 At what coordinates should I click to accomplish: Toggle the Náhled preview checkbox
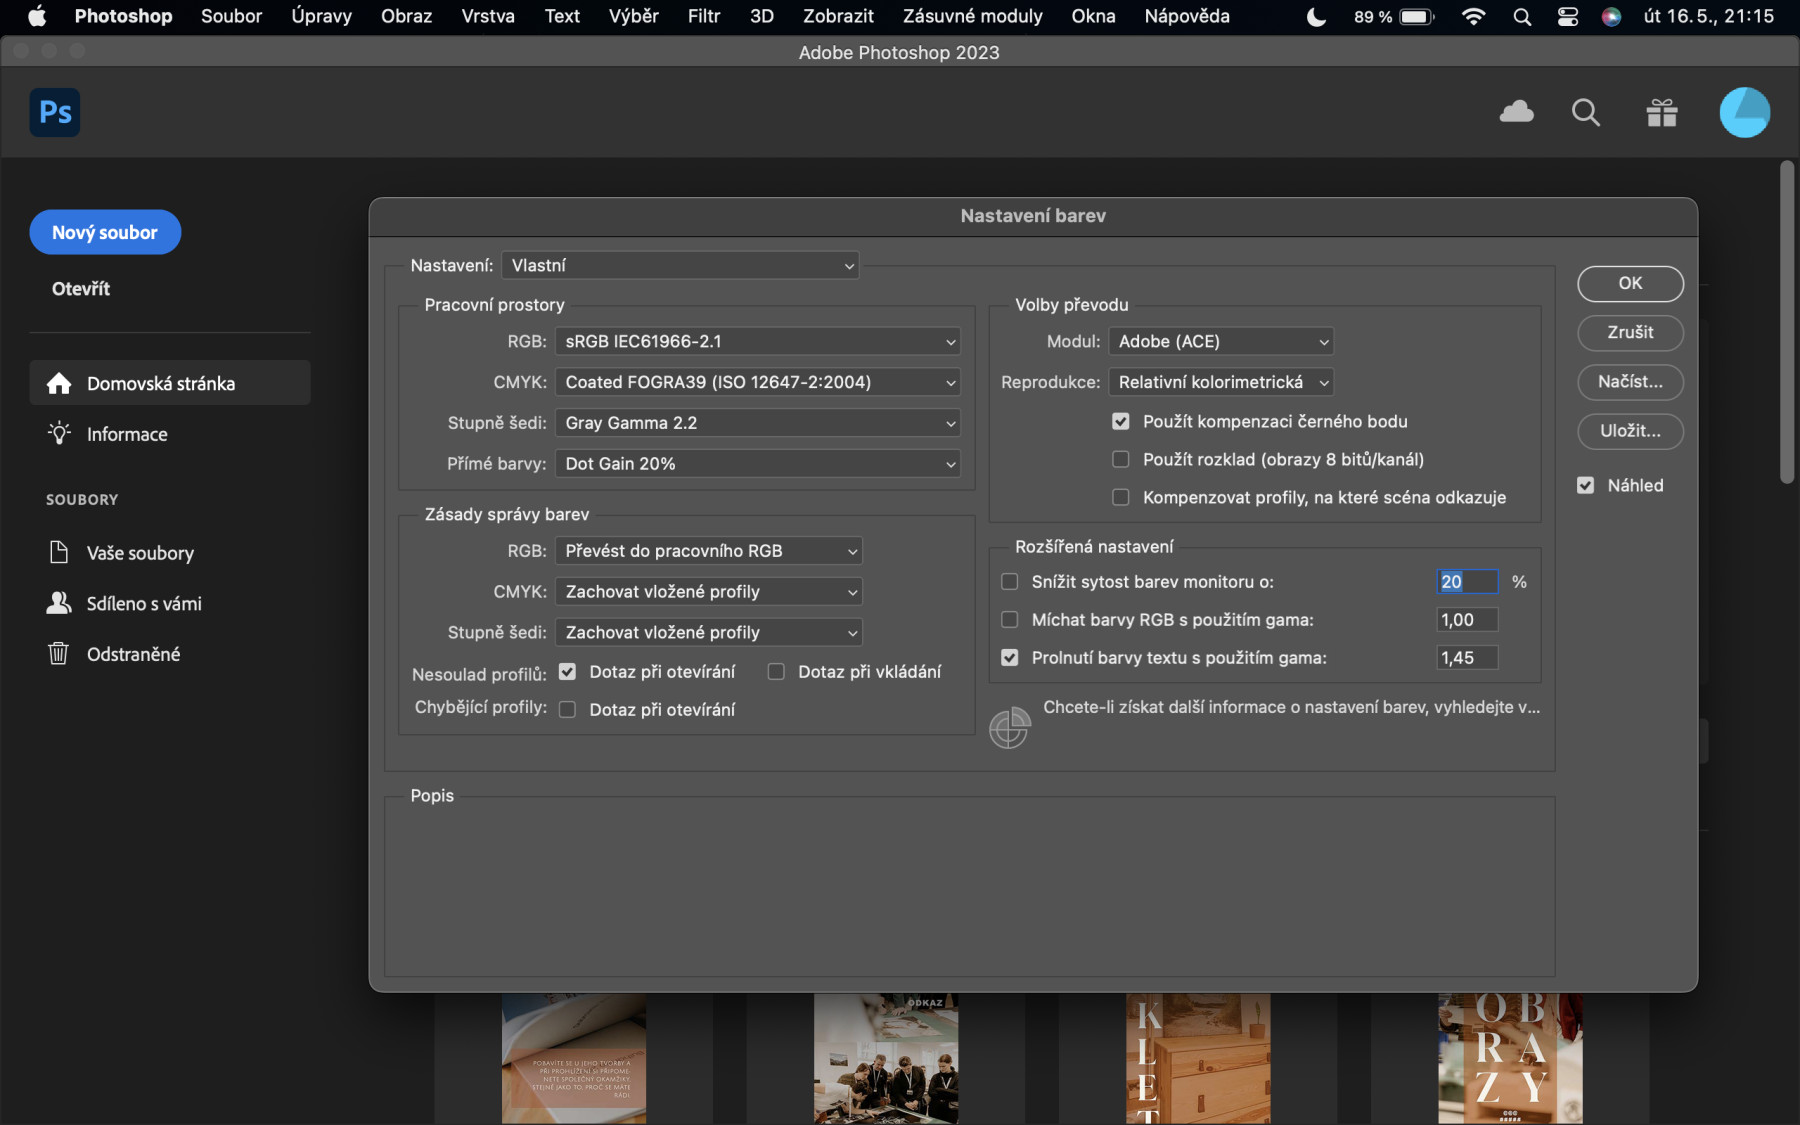pyautogui.click(x=1586, y=485)
